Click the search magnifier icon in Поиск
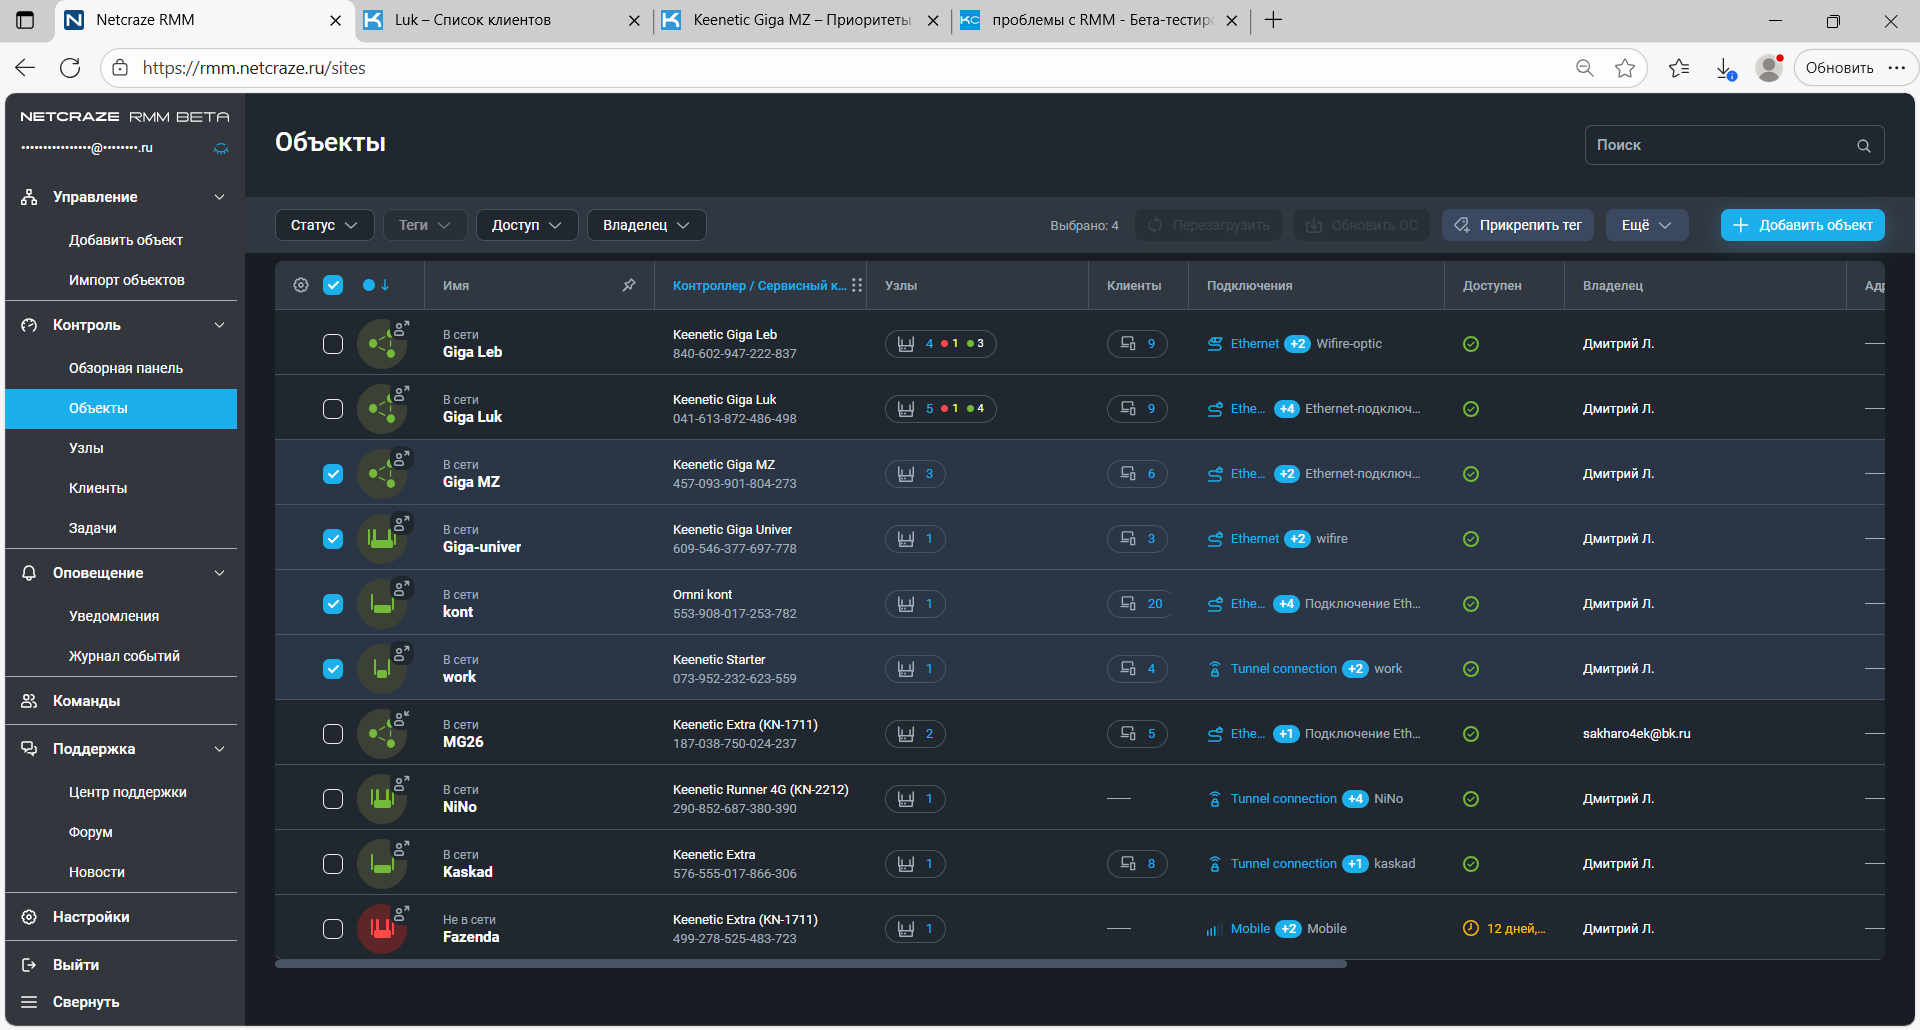Viewport: 1920px width, 1030px height. 1864,146
